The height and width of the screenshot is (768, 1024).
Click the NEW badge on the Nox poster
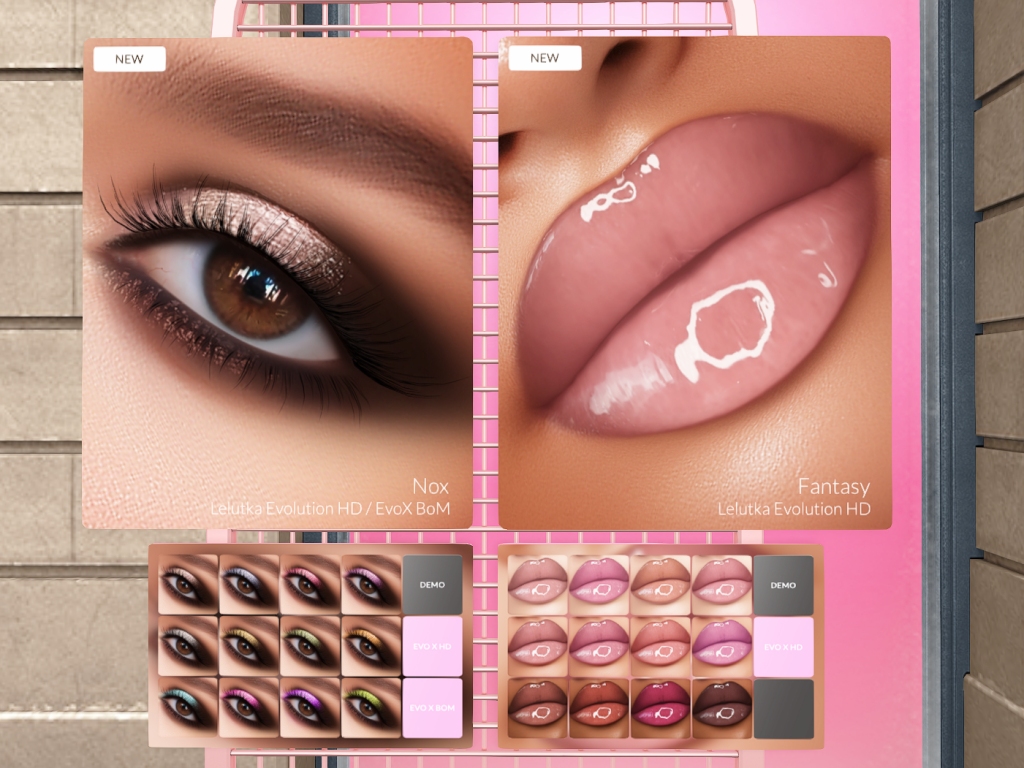[129, 59]
